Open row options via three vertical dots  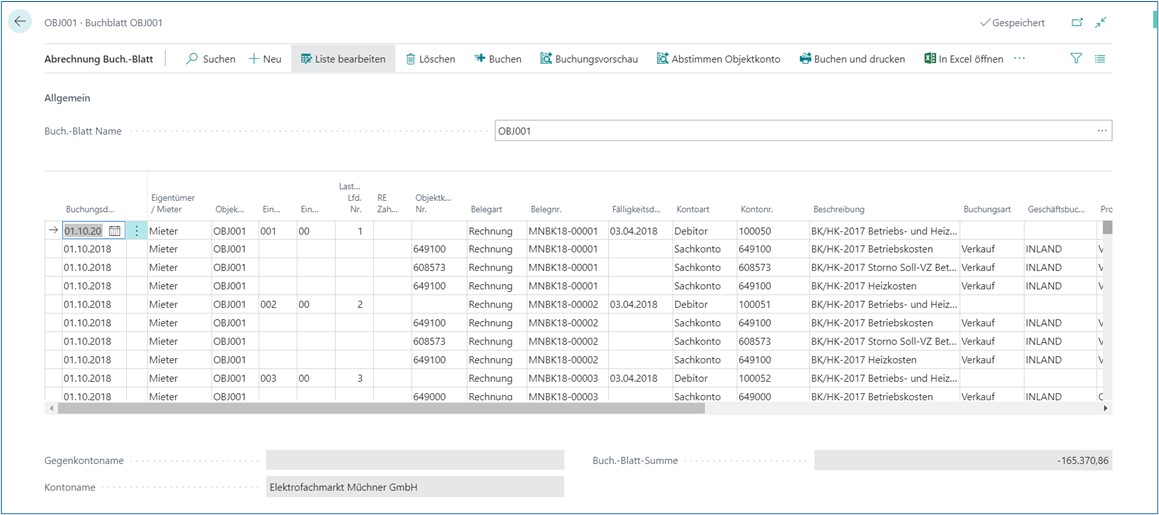coord(137,230)
